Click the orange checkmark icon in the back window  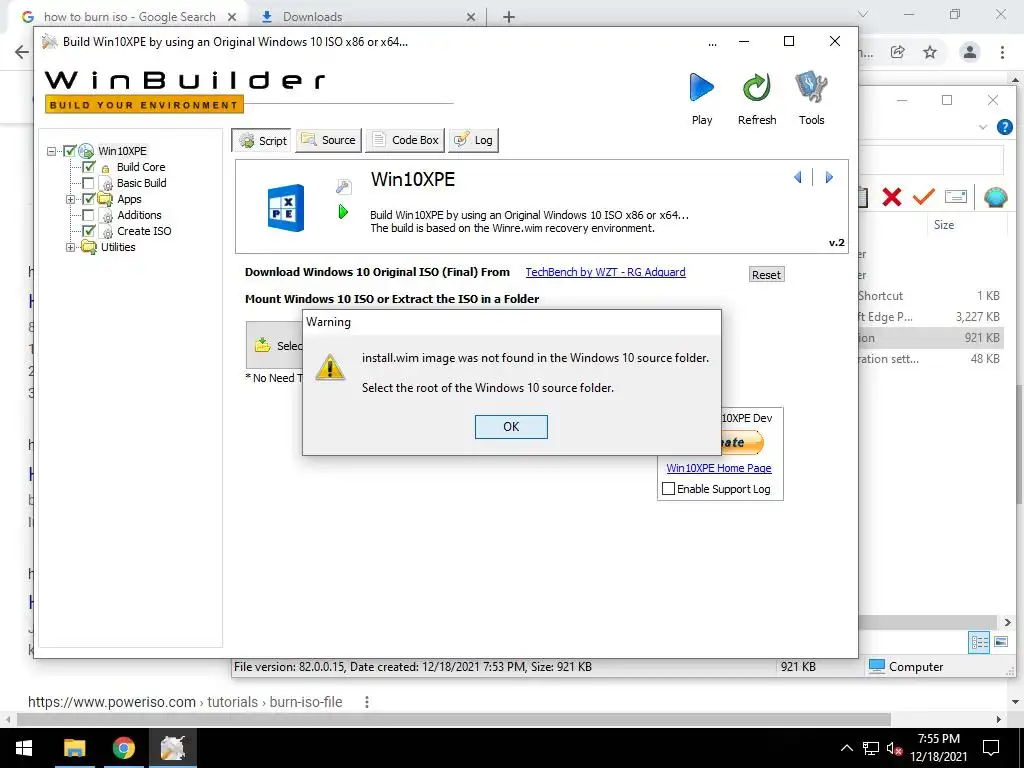(x=923, y=196)
